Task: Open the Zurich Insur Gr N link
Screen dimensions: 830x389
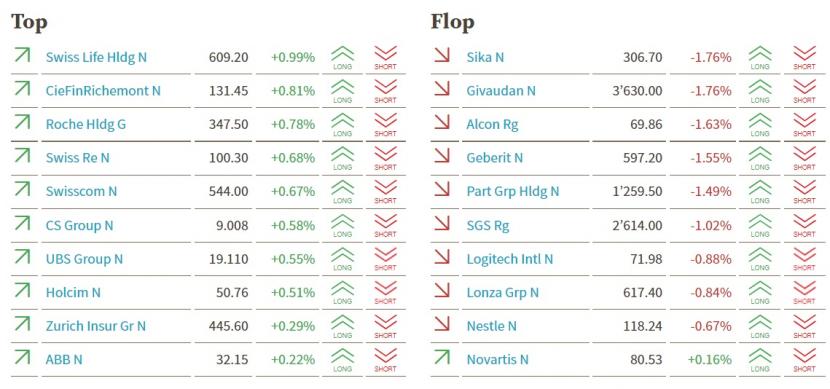Action: click(x=96, y=326)
